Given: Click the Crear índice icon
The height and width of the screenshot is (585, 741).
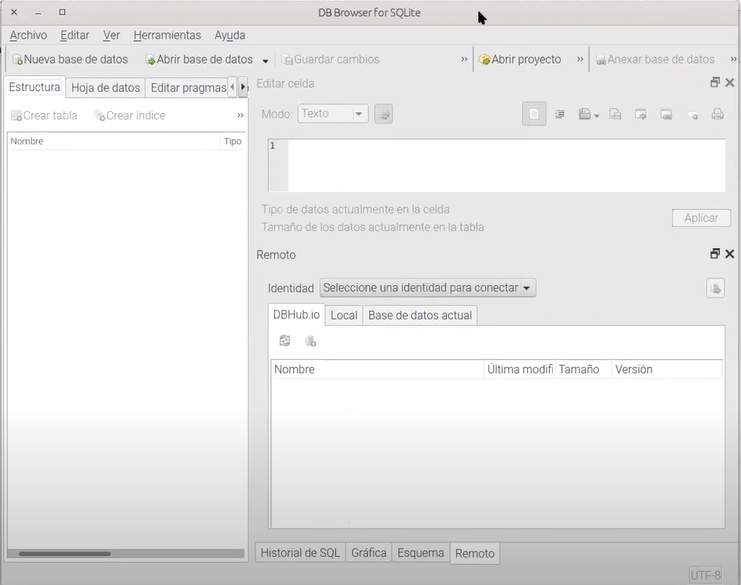Looking at the screenshot, I should [x=99, y=116].
